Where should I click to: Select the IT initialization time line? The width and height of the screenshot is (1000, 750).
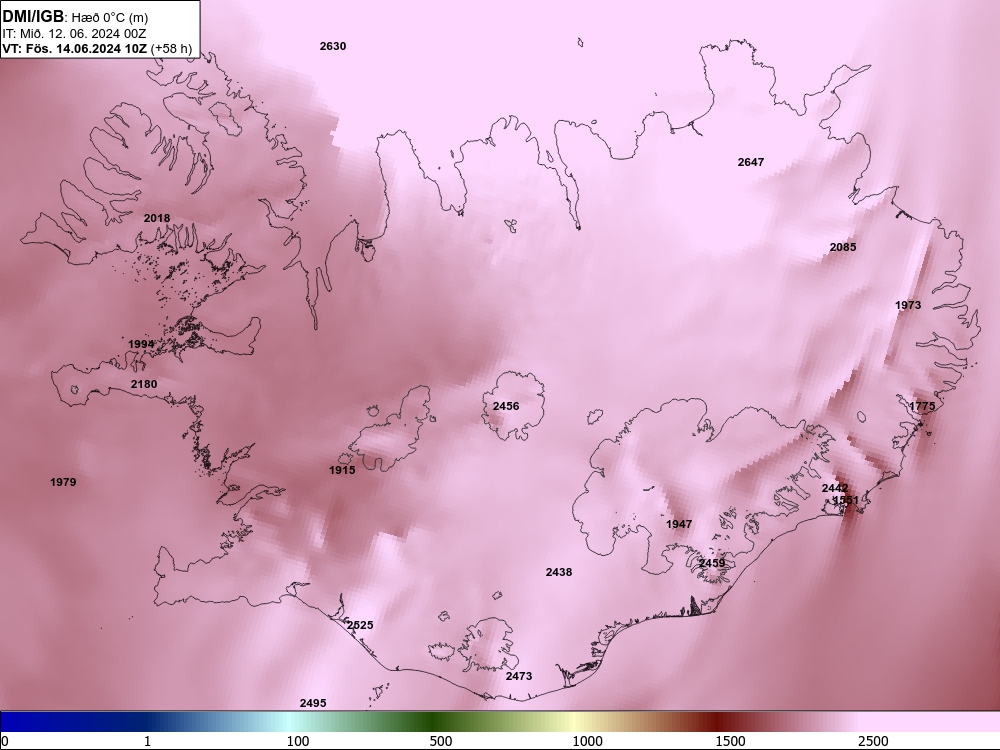tap(74, 34)
